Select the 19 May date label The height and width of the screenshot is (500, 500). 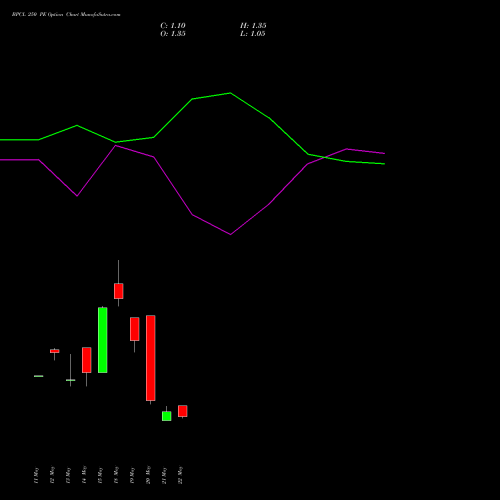pyautogui.click(x=132, y=475)
